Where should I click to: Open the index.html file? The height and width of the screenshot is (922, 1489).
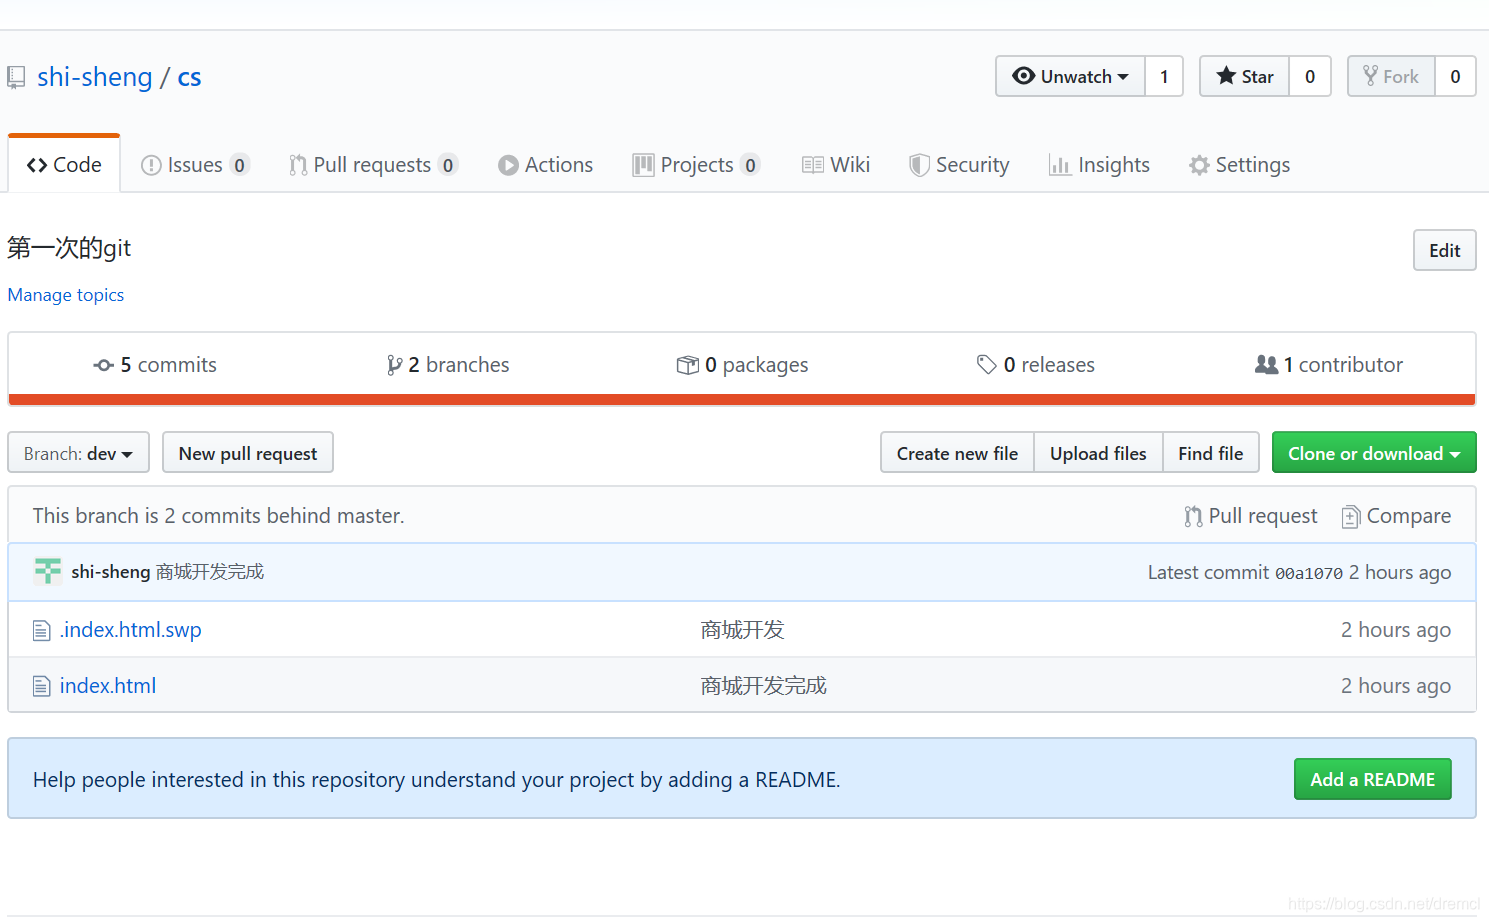108,686
